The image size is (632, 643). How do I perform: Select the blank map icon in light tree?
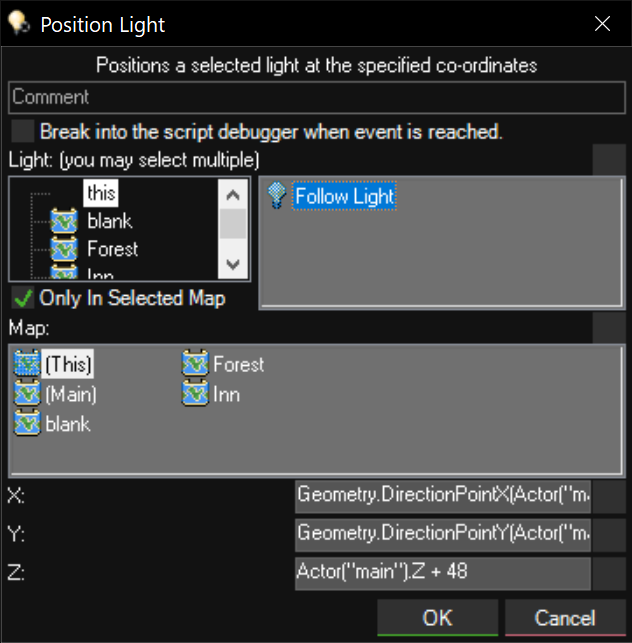point(65,221)
